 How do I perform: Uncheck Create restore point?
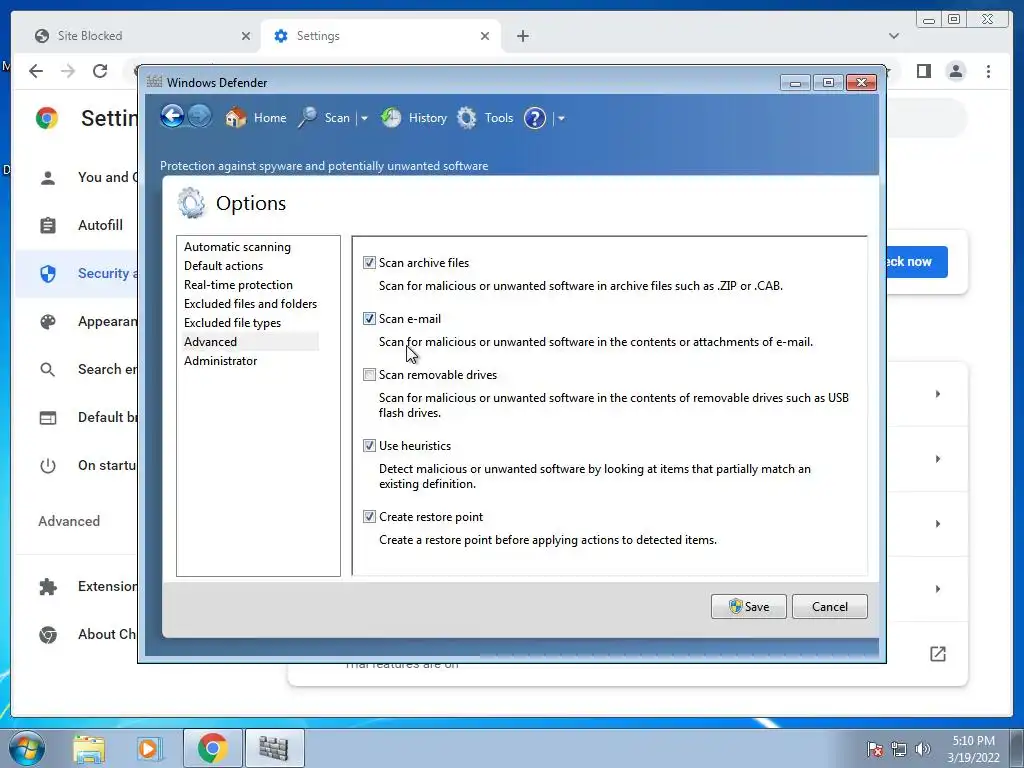[x=370, y=517]
